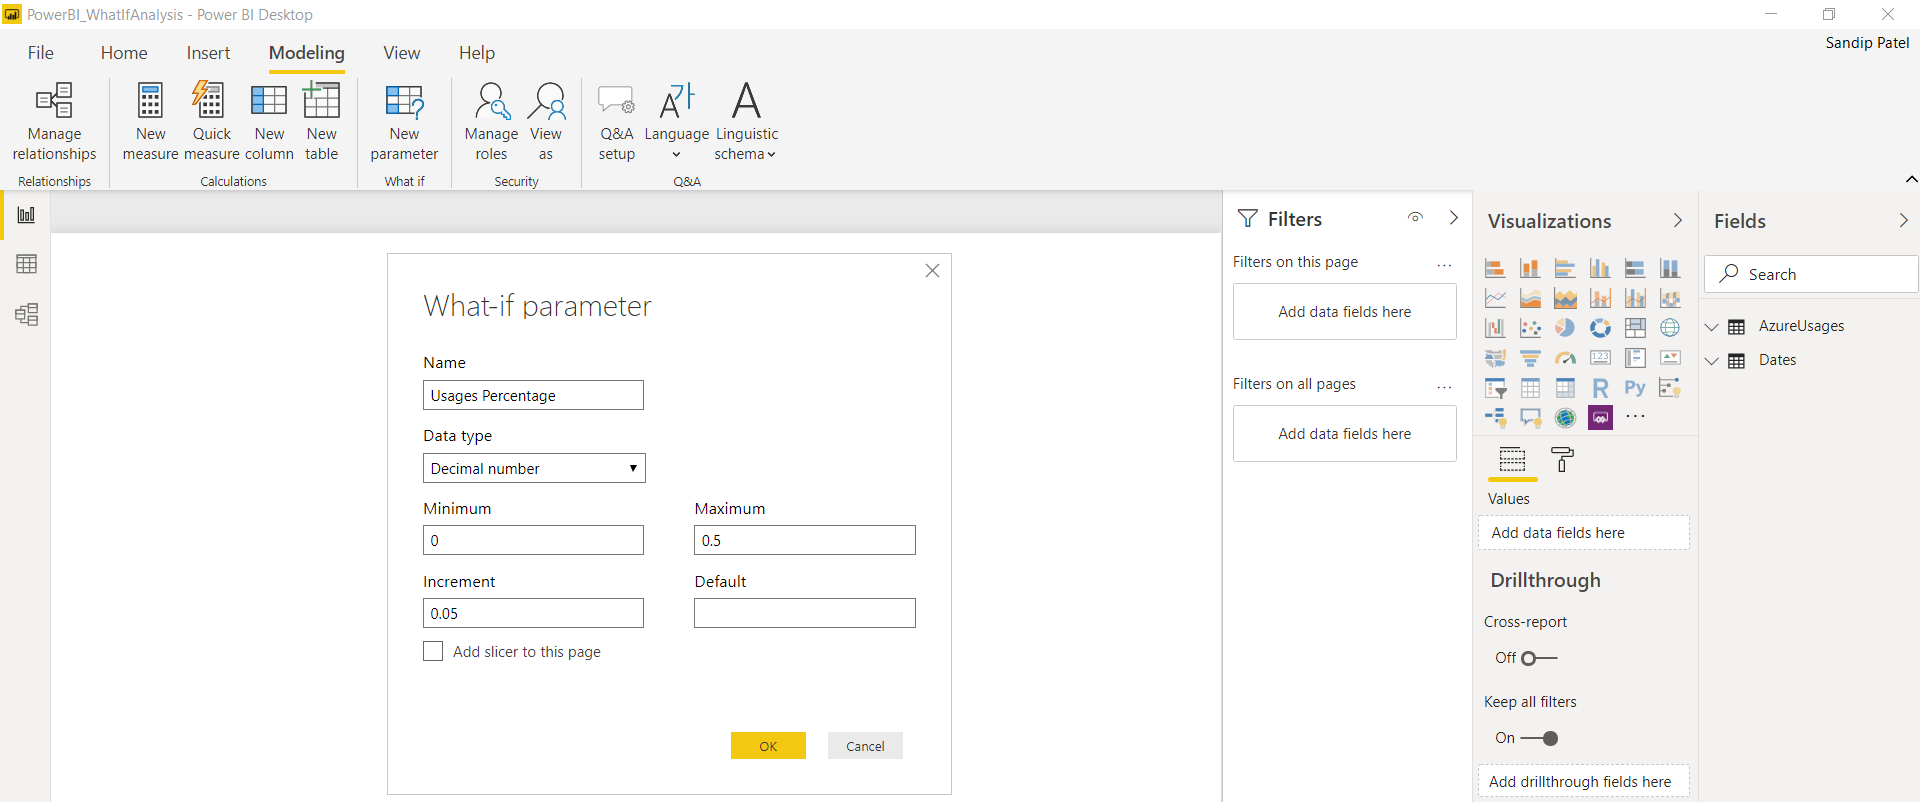The width and height of the screenshot is (1920, 802).
Task: Open Manage roles under Security
Action: [x=491, y=122]
